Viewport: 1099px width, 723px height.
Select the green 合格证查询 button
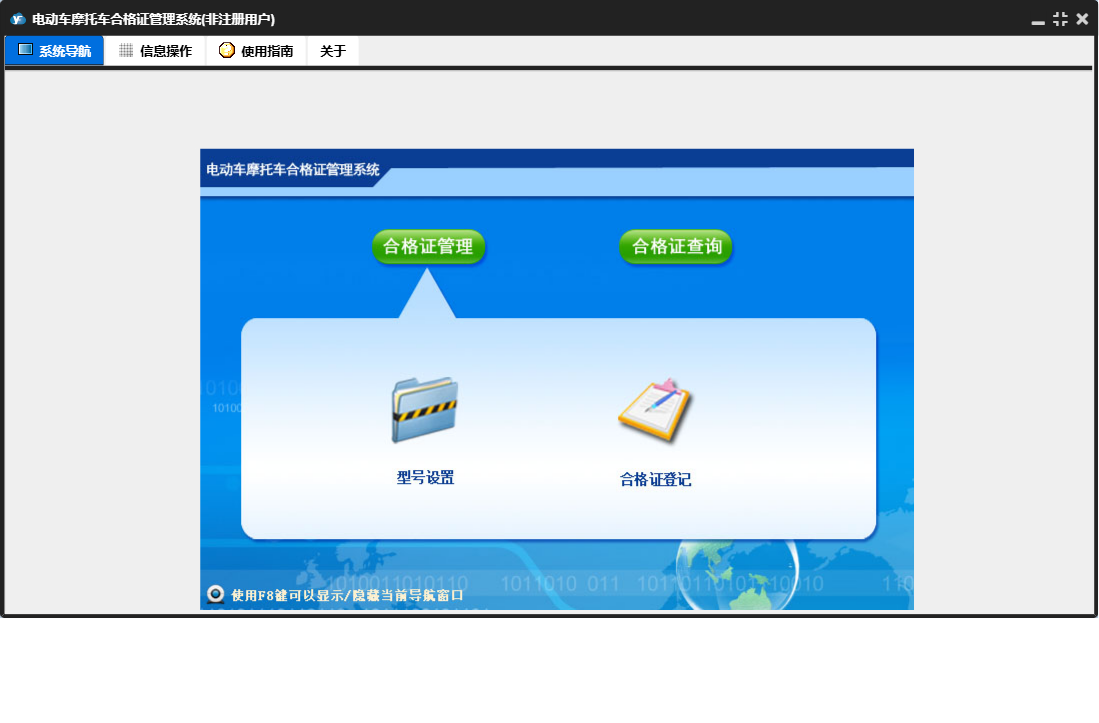676,247
